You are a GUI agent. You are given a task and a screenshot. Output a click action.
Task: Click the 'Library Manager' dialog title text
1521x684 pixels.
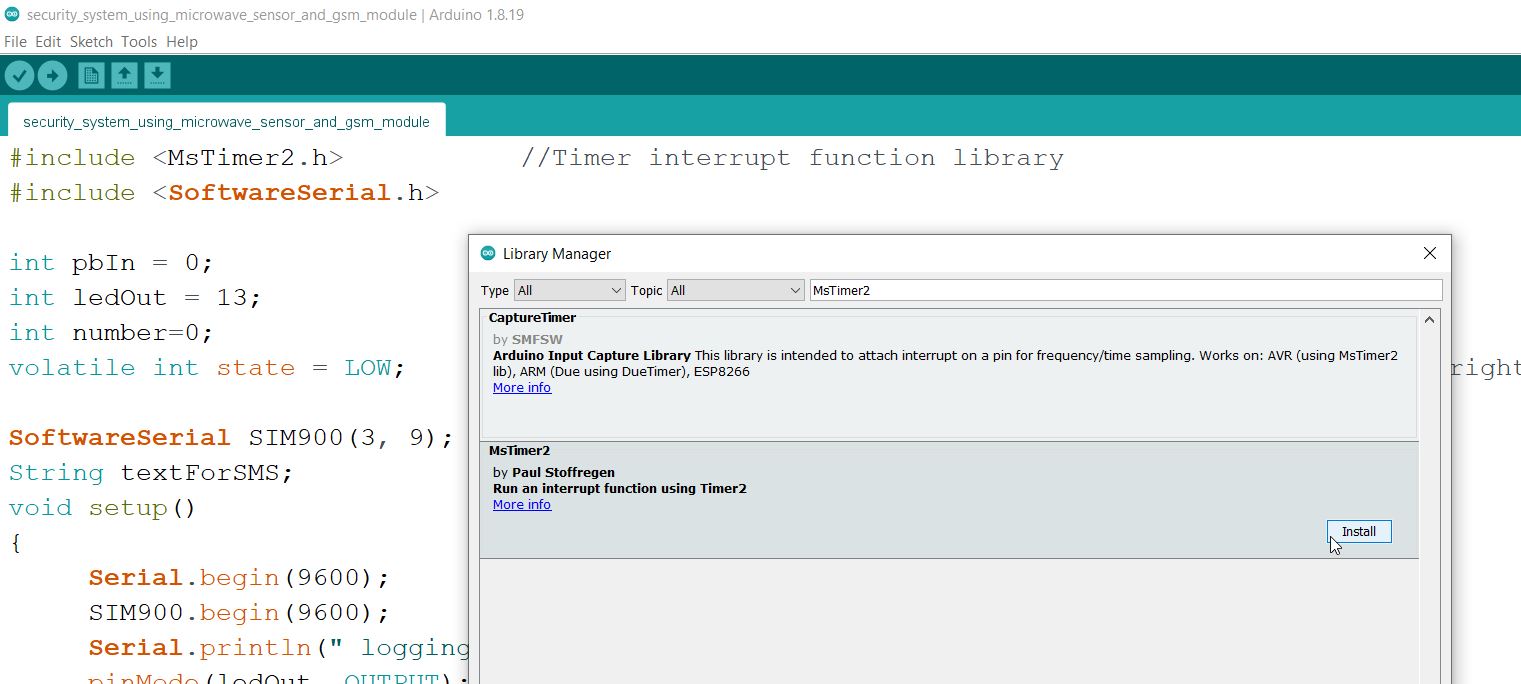click(x=557, y=254)
